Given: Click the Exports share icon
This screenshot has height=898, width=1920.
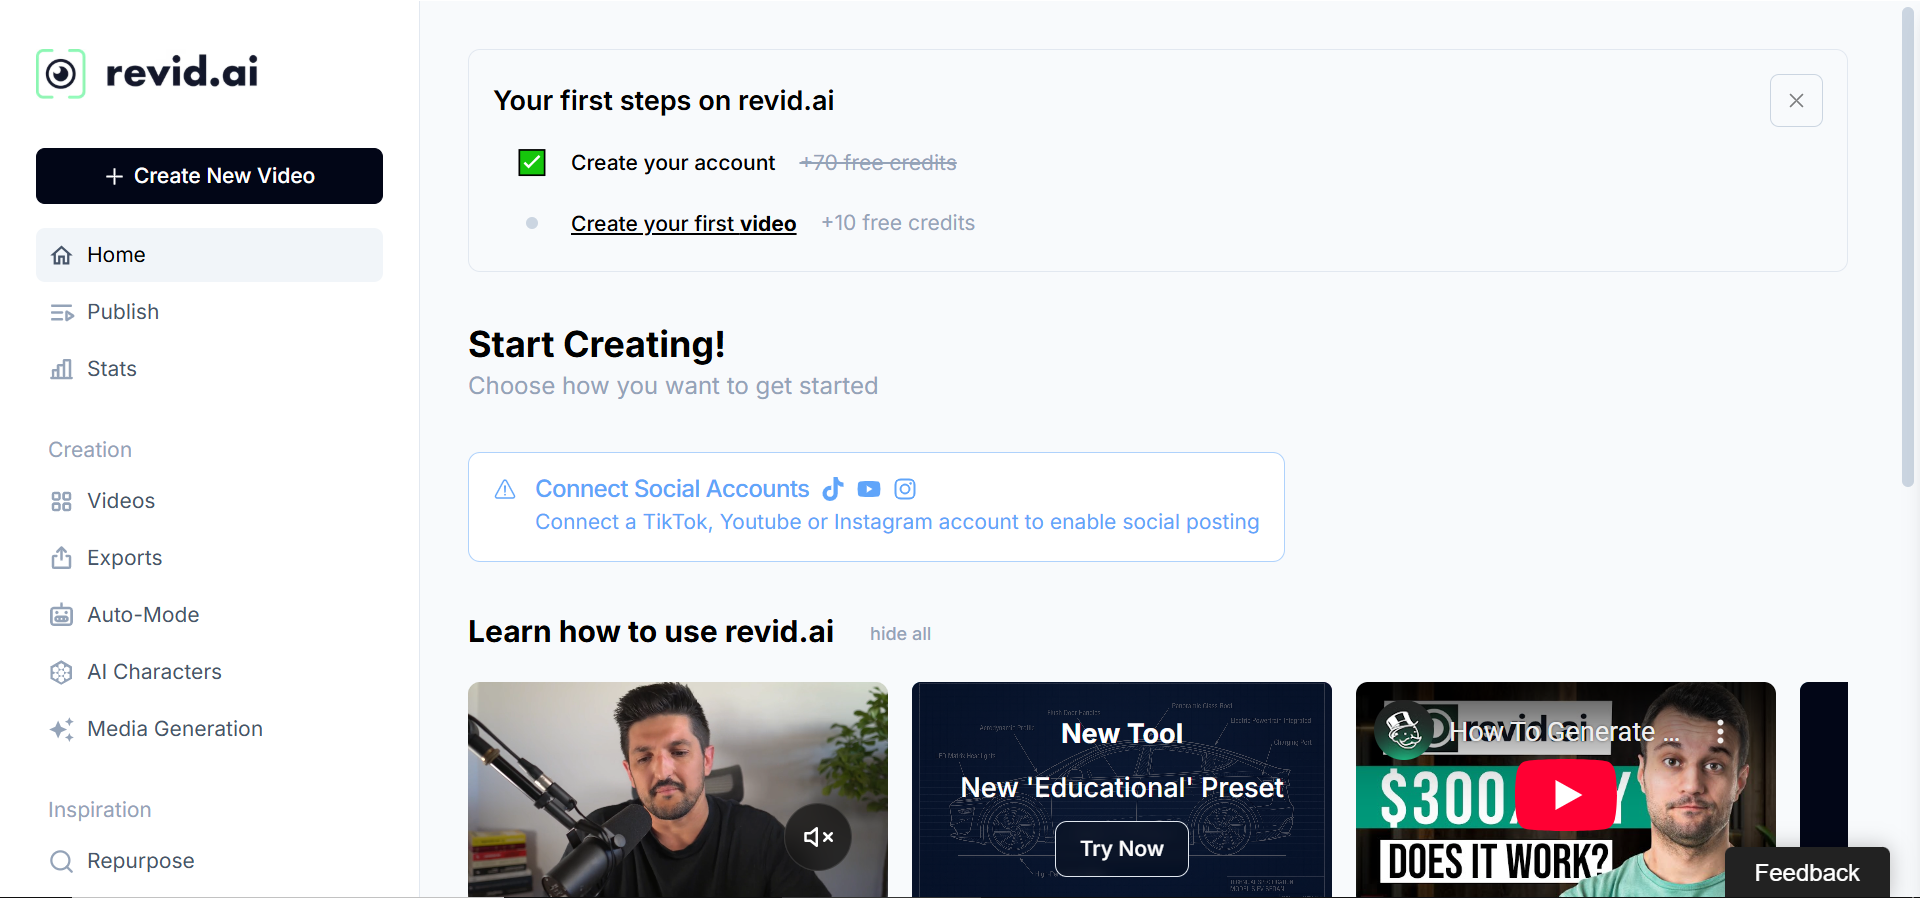Looking at the screenshot, I should (x=62, y=558).
